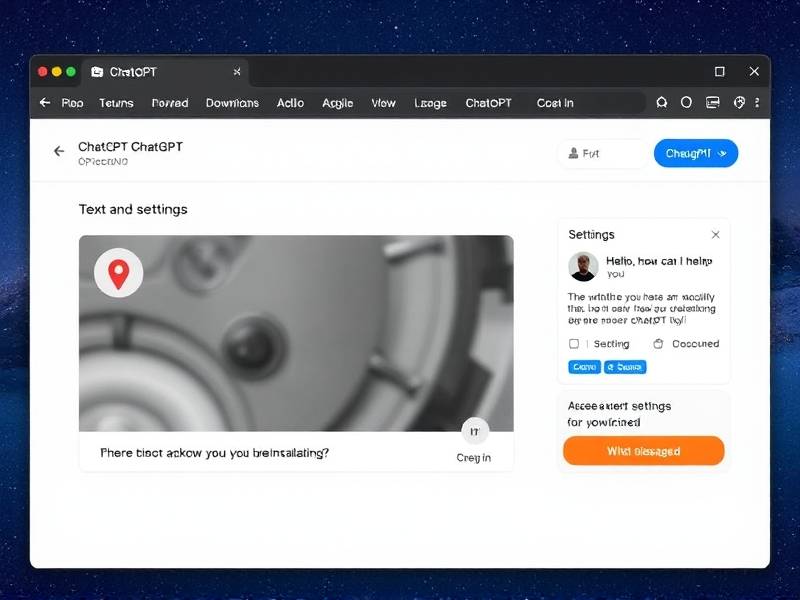Toggle the Occurred option in Settings panel
800x600 pixels.
pyautogui.click(x=658, y=344)
